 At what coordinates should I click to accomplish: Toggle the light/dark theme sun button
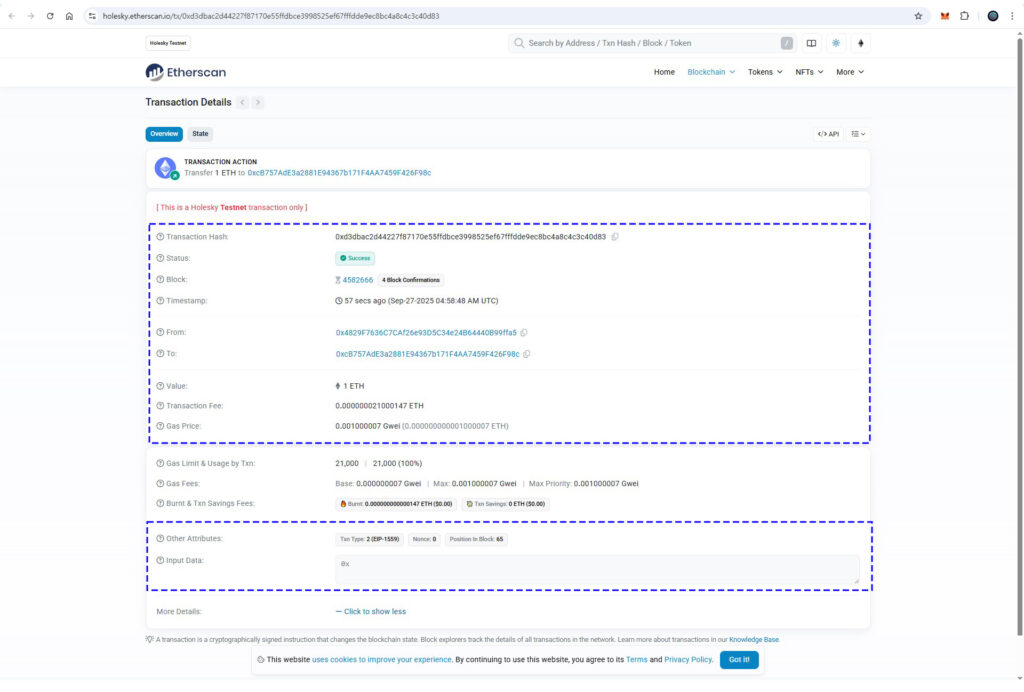click(x=835, y=43)
